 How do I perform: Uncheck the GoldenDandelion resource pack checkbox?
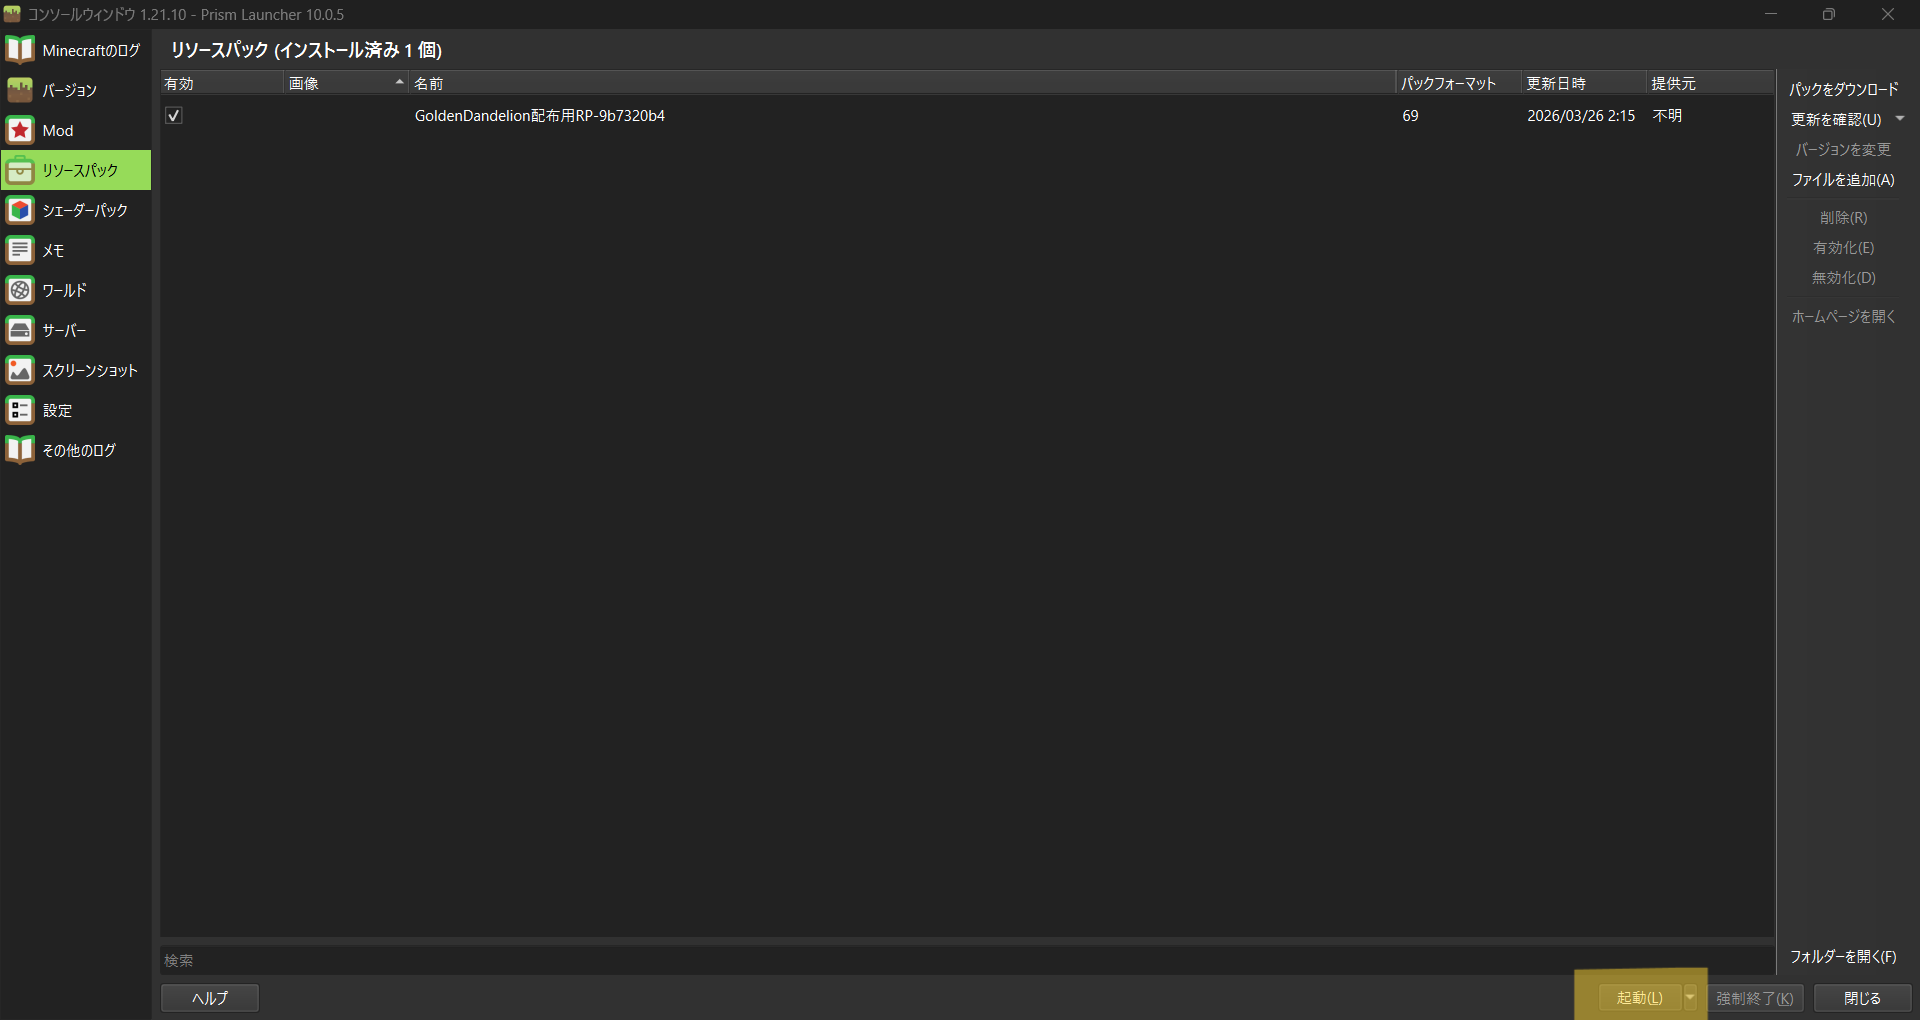pos(174,116)
